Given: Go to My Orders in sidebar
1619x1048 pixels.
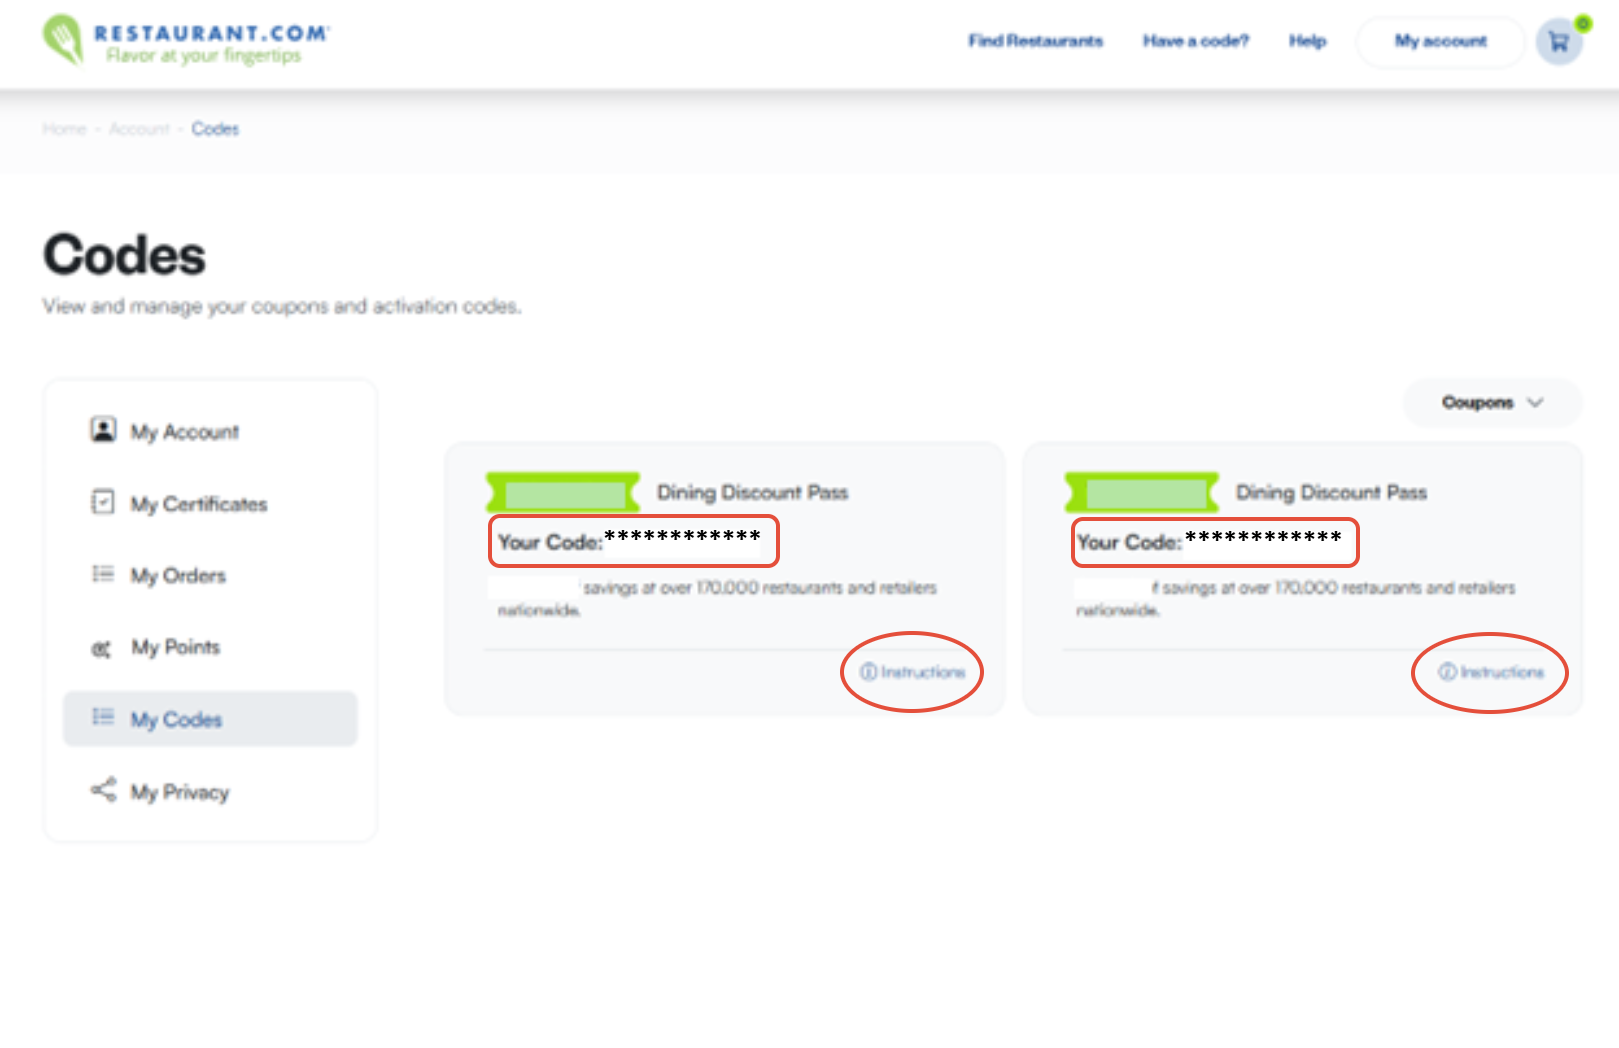Looking at the screenshot, I should coord(178,576).
